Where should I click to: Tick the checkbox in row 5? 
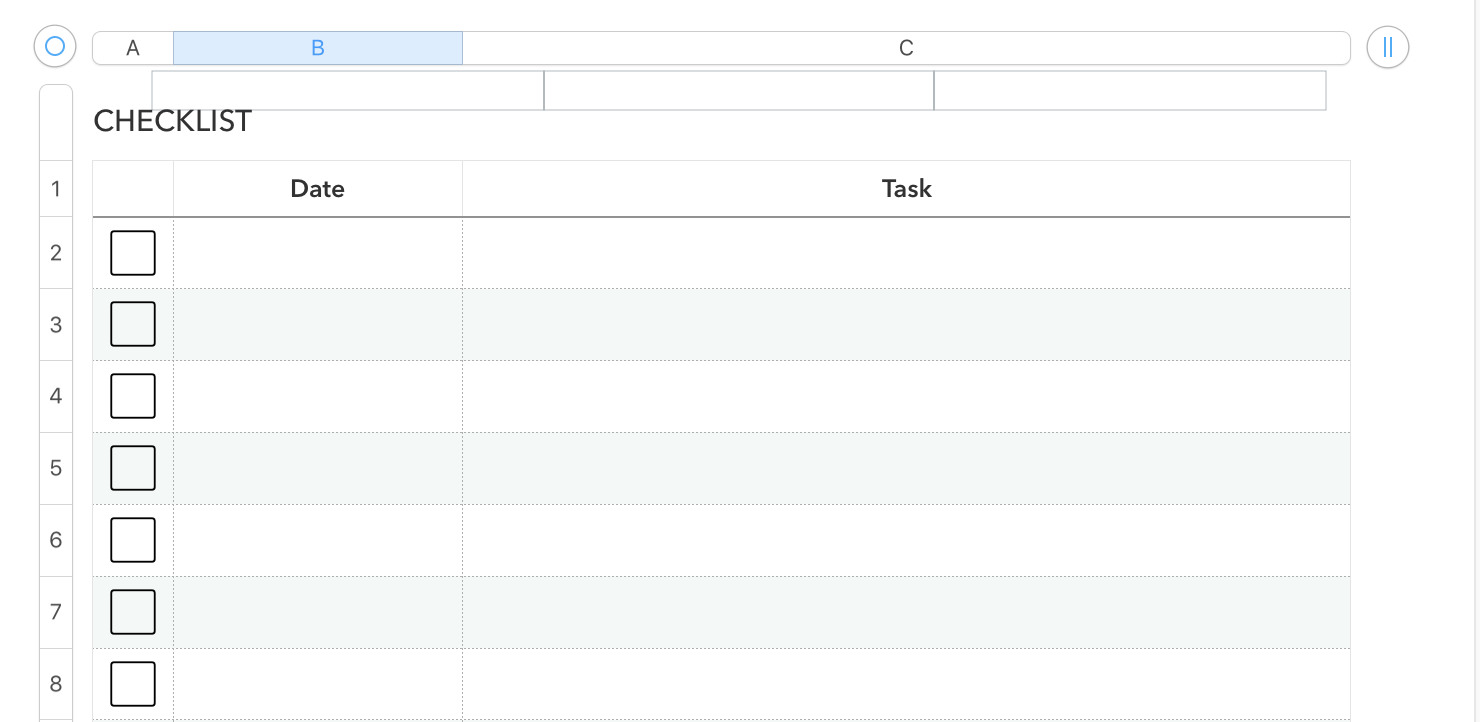133,468
